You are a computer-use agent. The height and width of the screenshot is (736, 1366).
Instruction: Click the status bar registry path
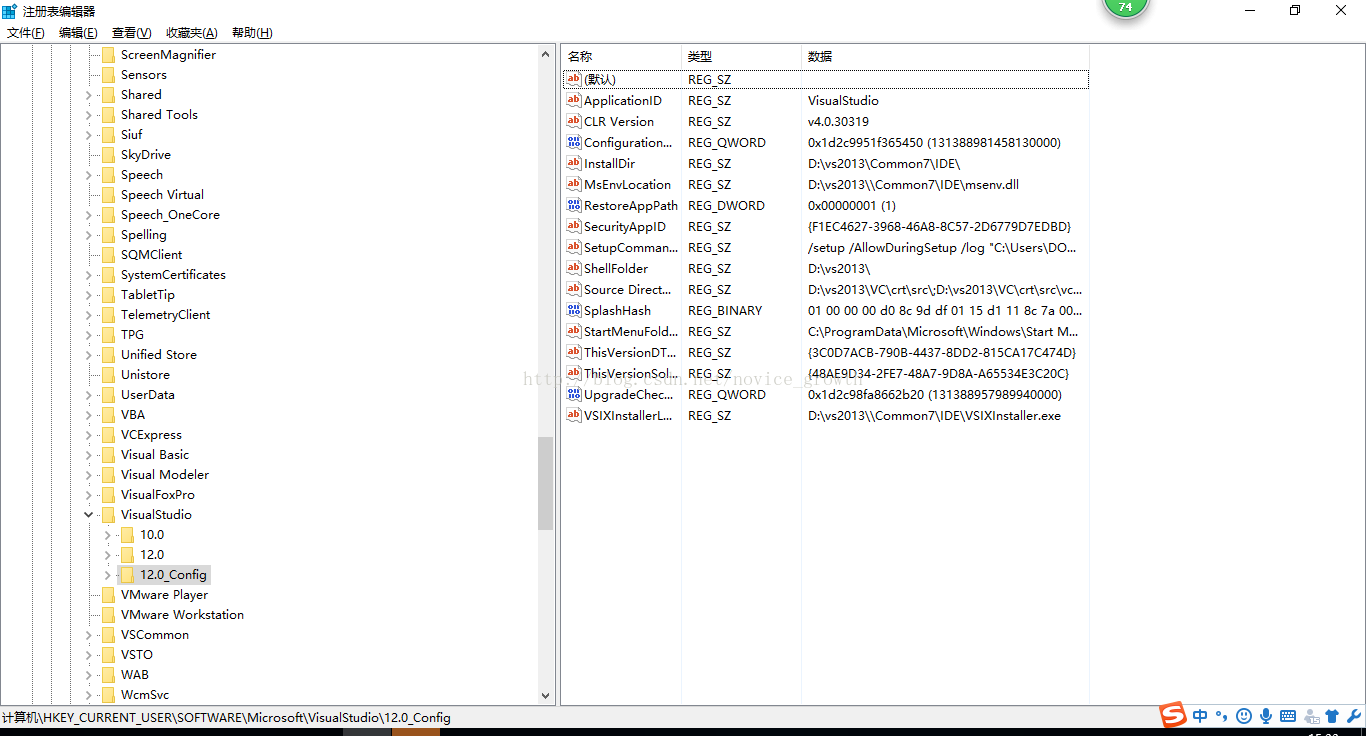226,718
